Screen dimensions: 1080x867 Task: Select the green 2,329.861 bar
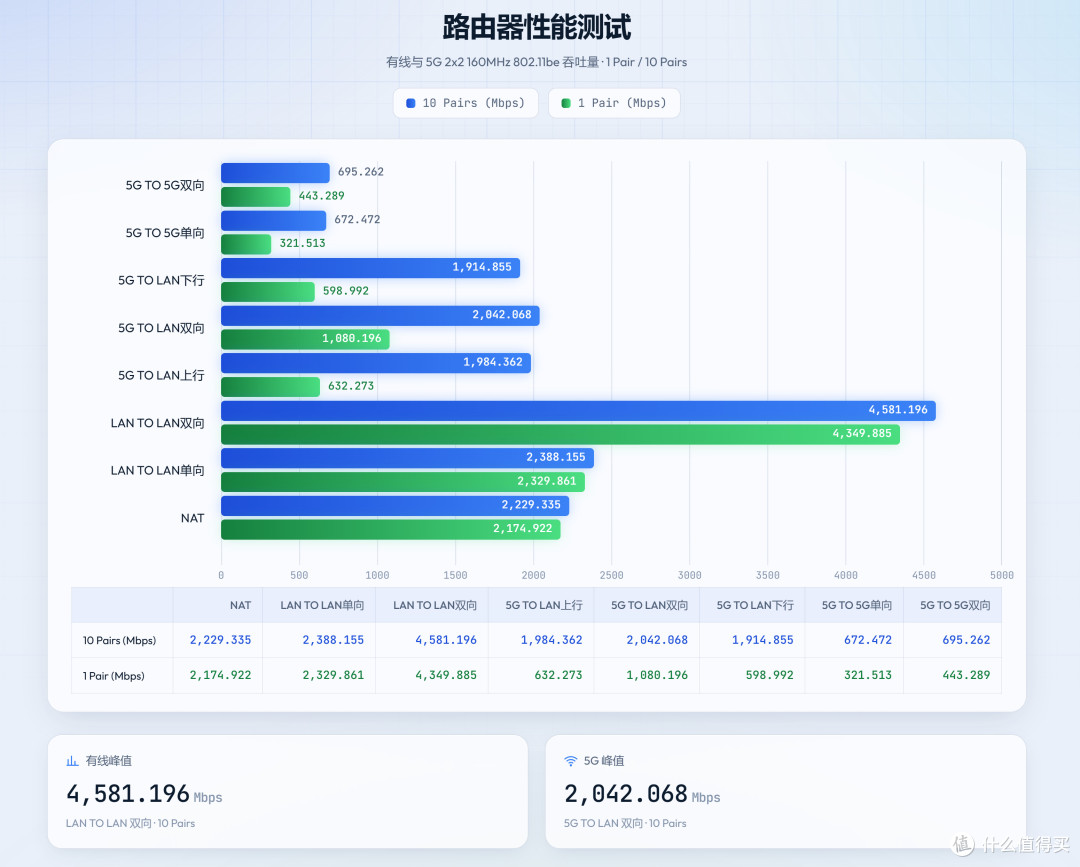click(403, 481)
